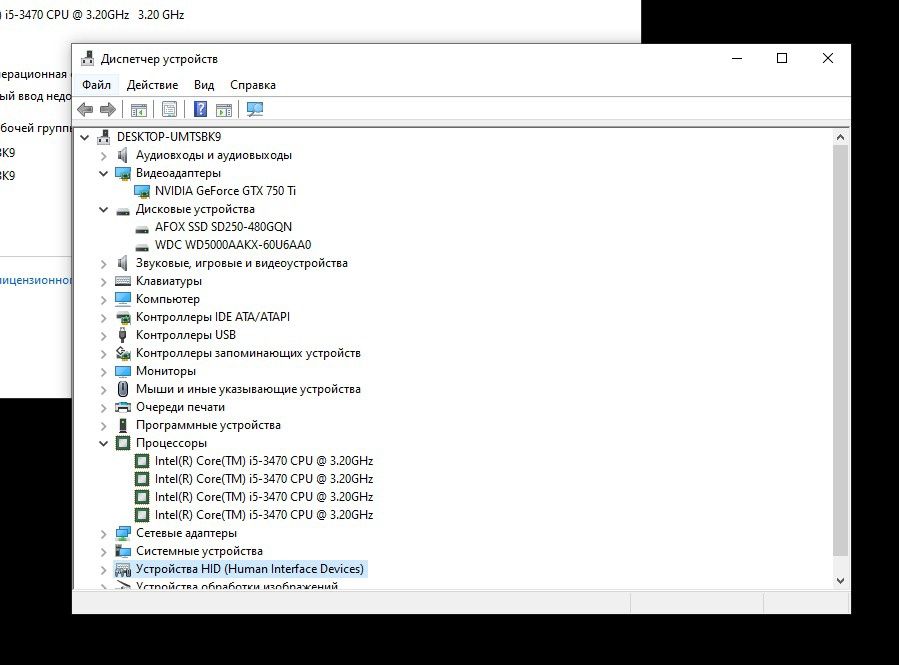
Task: Select Очереди печати label
Action: [x=180, y=407]
